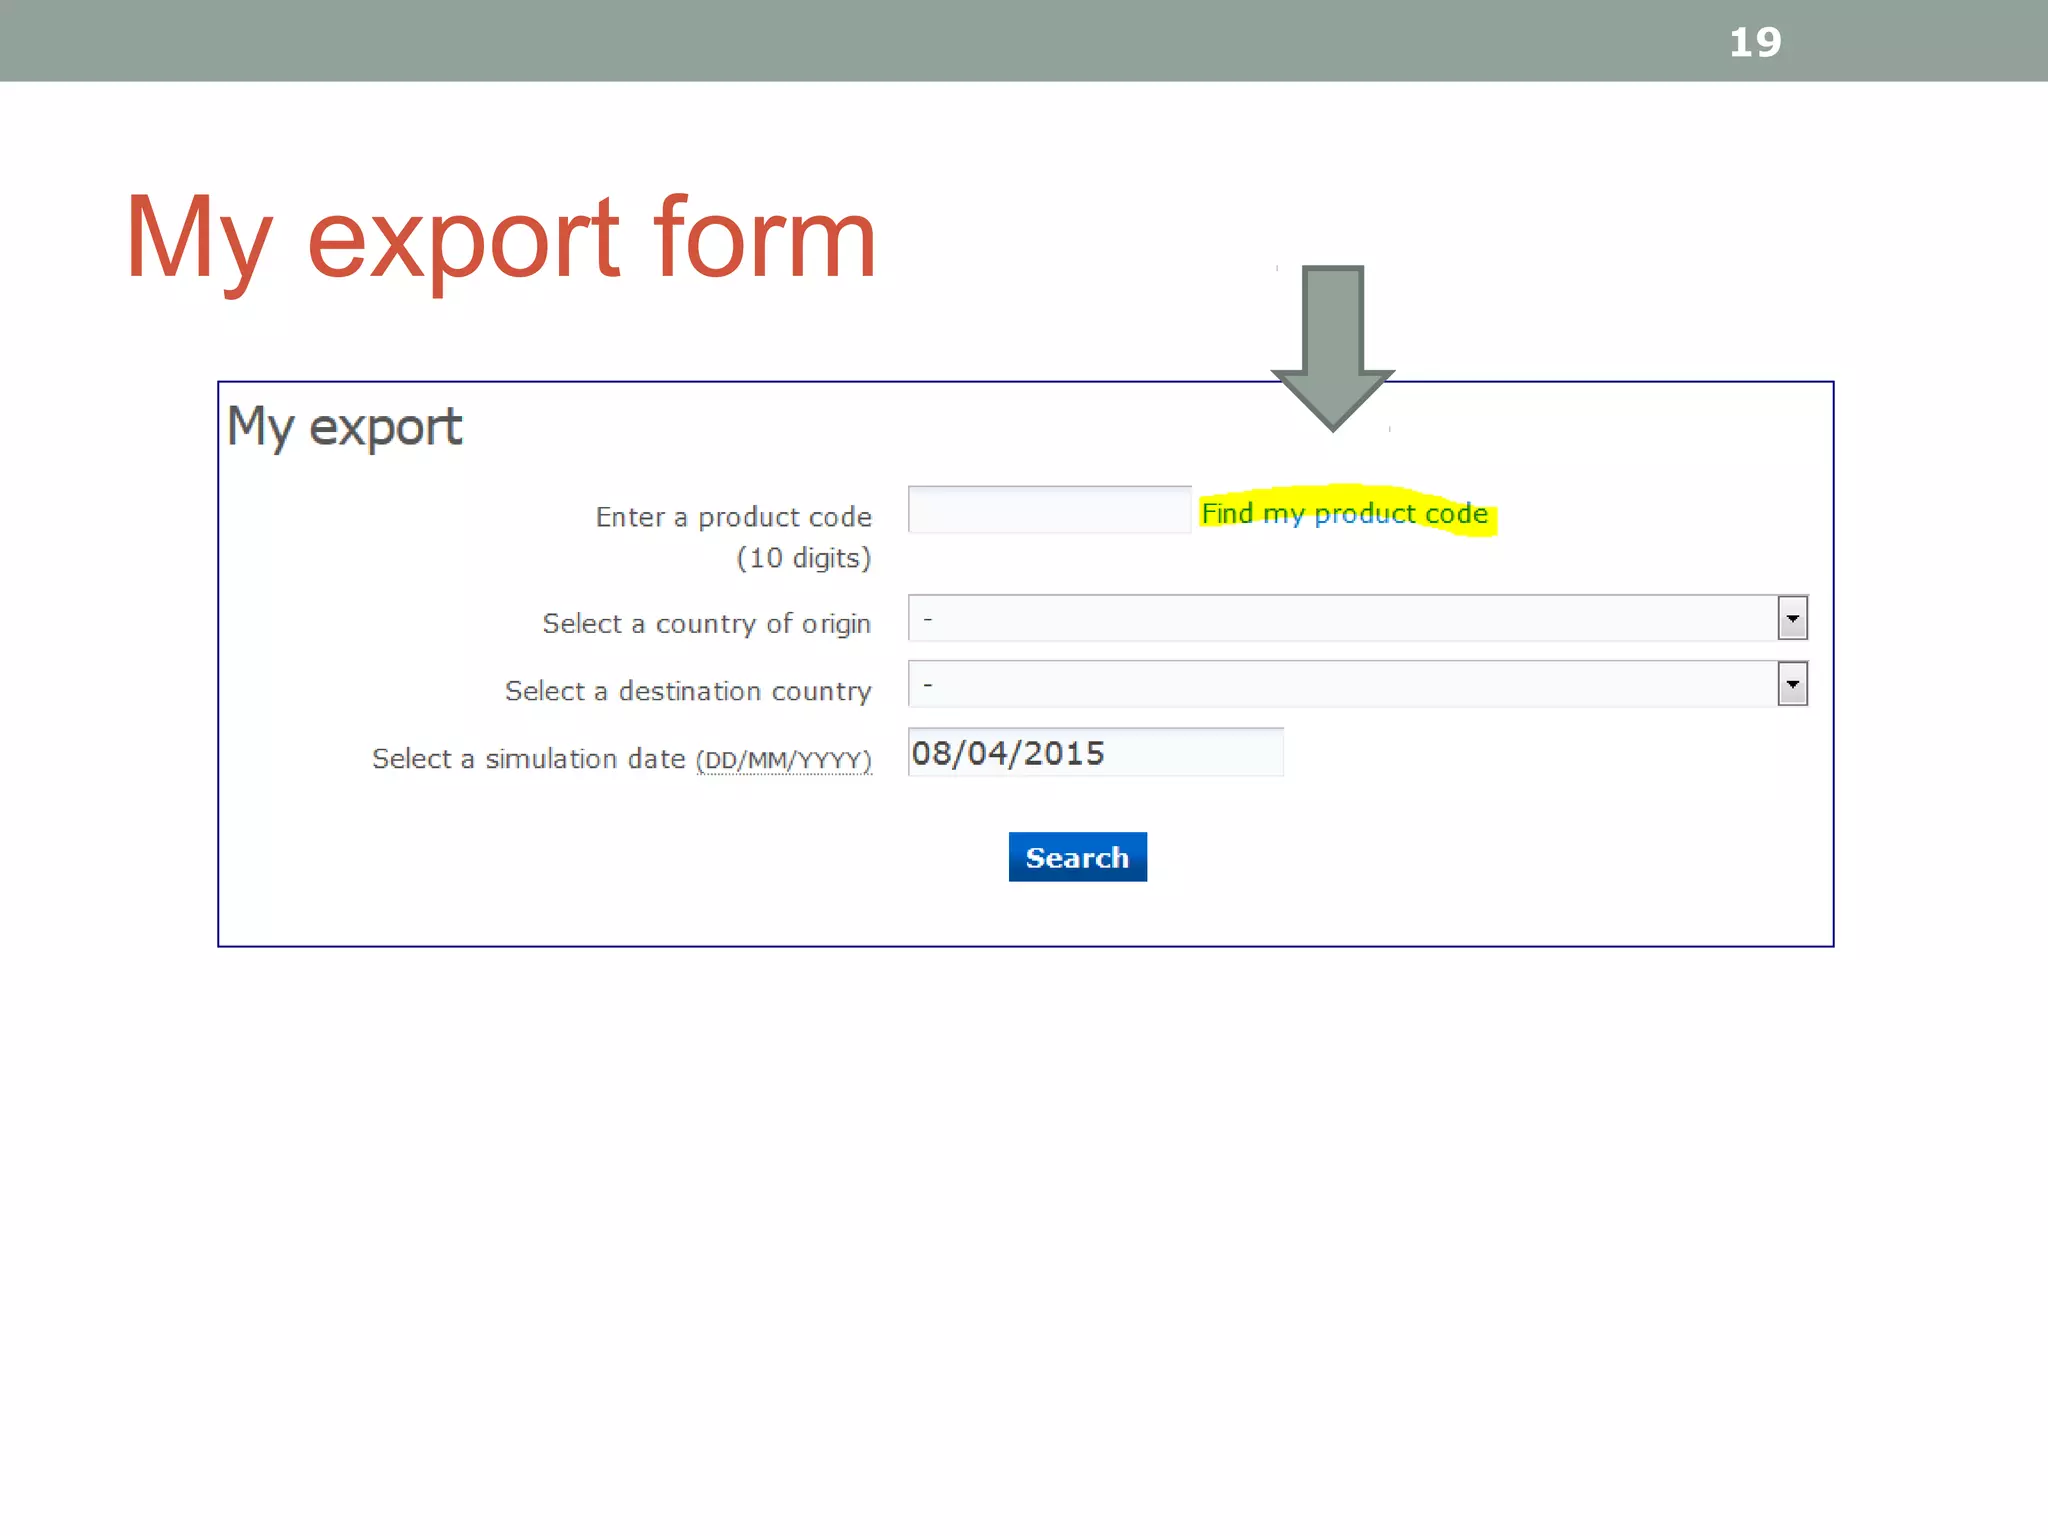Viewport: 2048px width, 1536px height.
Task: Click the (10 digits) hint text
Action: point(803,558)
